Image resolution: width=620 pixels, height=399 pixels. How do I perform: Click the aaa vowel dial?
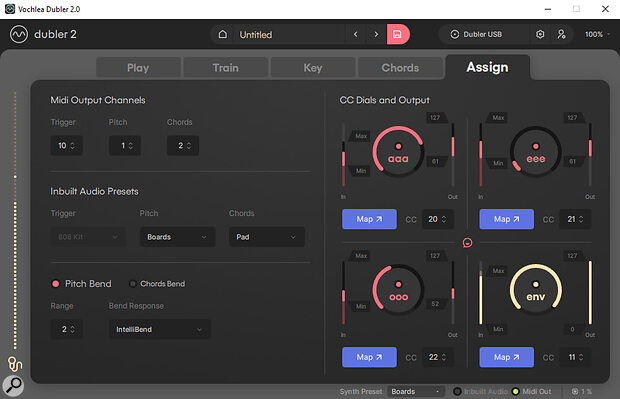(398, 152)
